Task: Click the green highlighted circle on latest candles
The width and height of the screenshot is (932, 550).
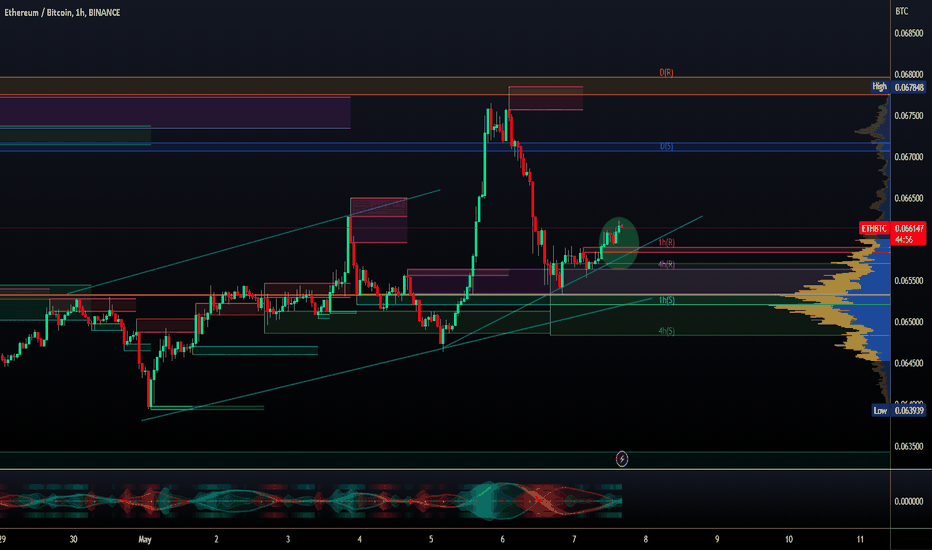Action: 619,243
